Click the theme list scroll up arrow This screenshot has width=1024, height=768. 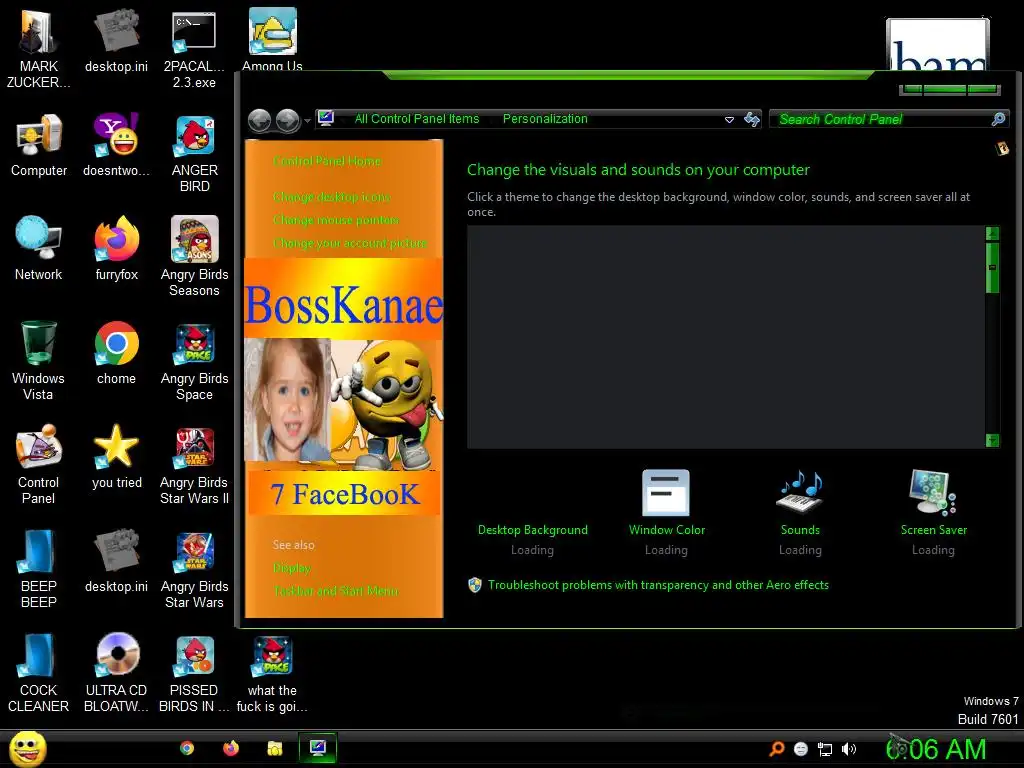[x=992, y=233]
